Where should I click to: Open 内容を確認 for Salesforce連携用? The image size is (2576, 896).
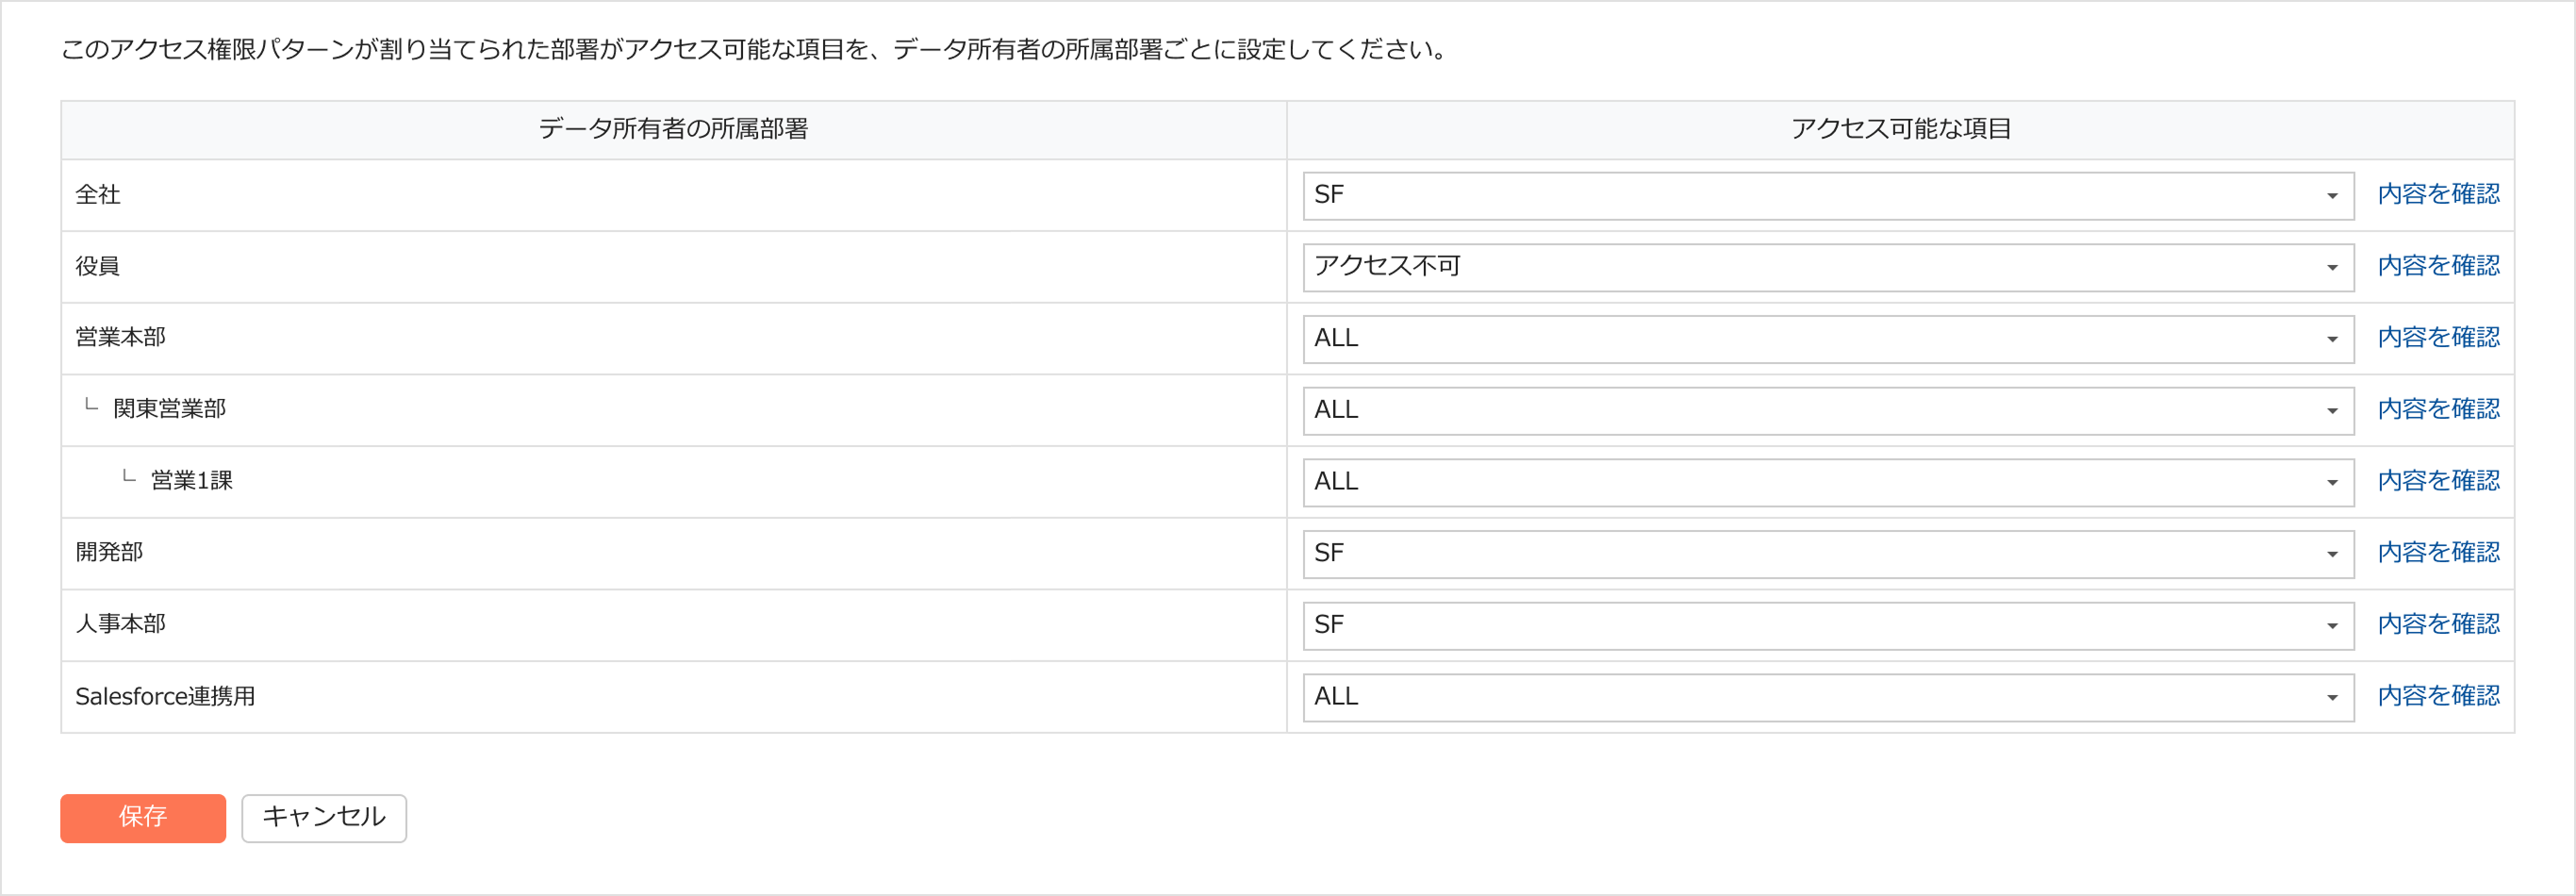pos(2437,696)
